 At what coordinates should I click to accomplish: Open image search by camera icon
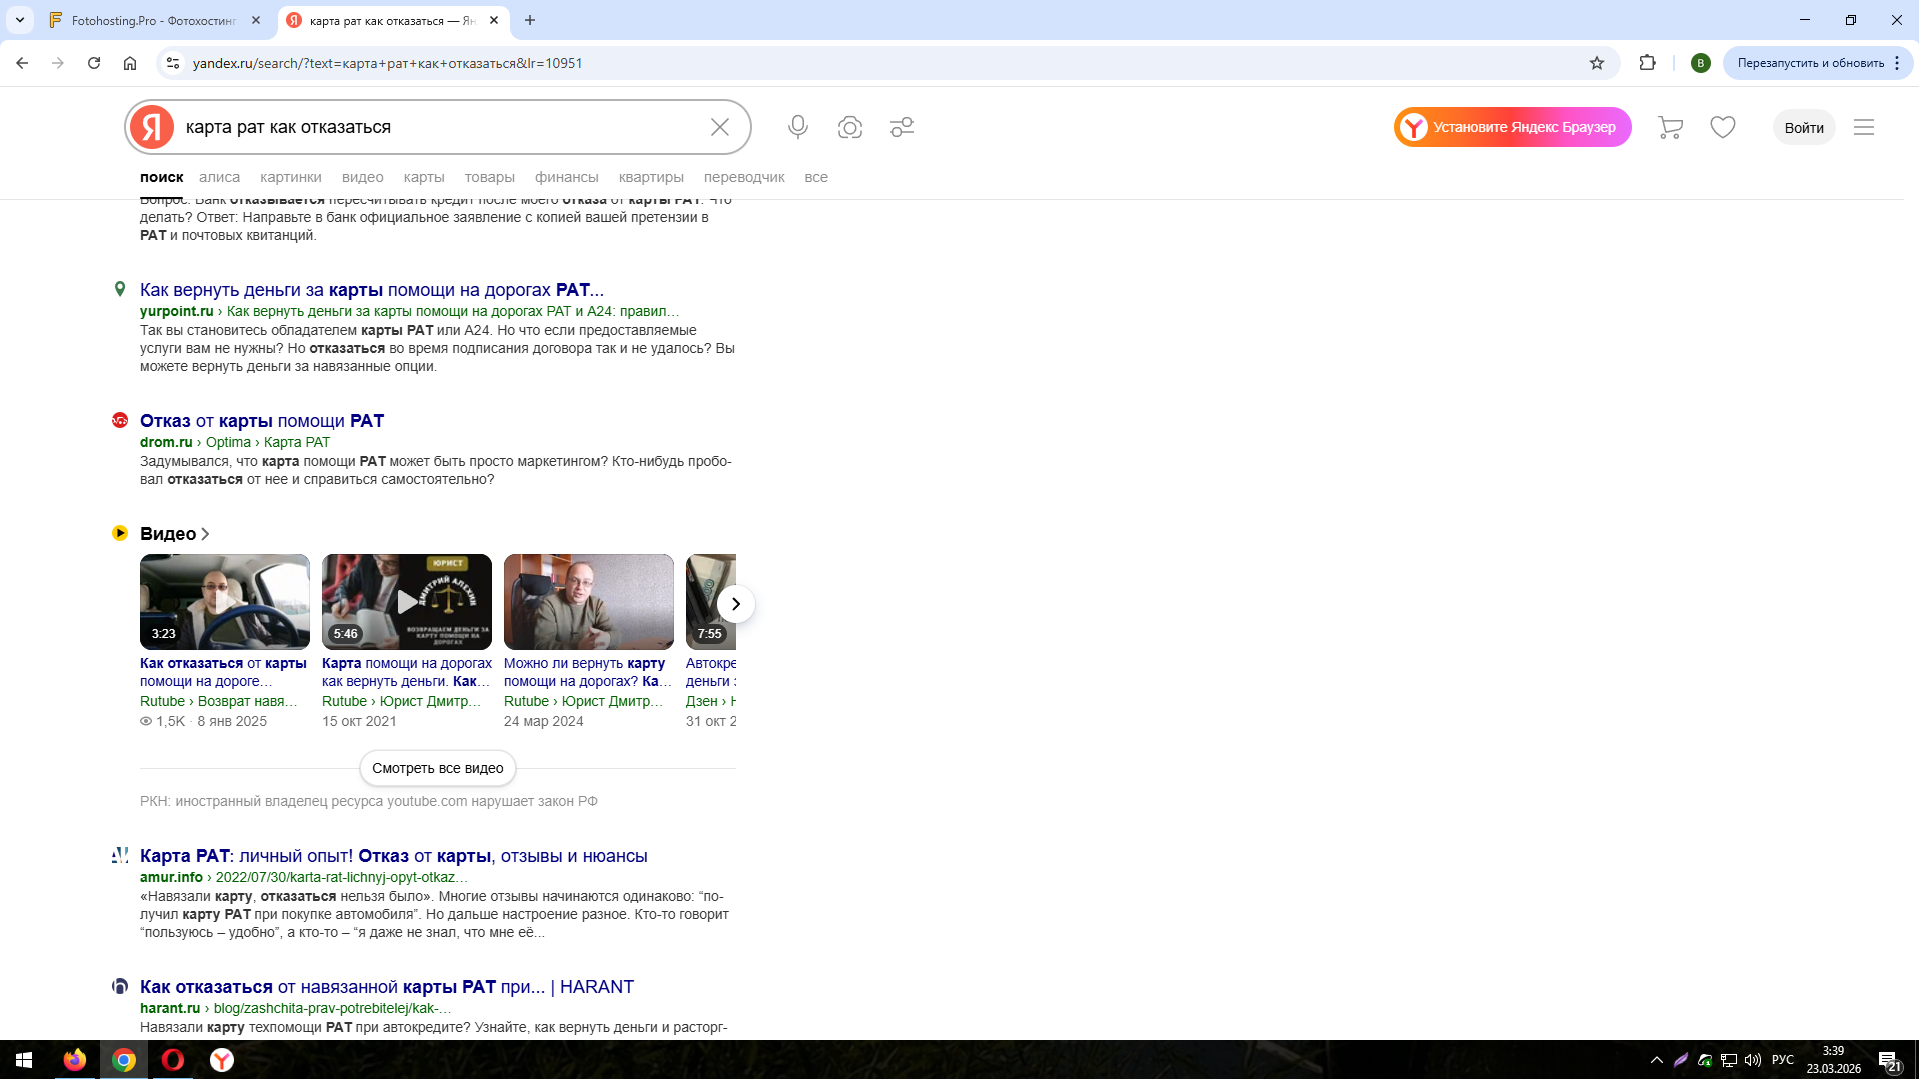(x=850, y=127)
